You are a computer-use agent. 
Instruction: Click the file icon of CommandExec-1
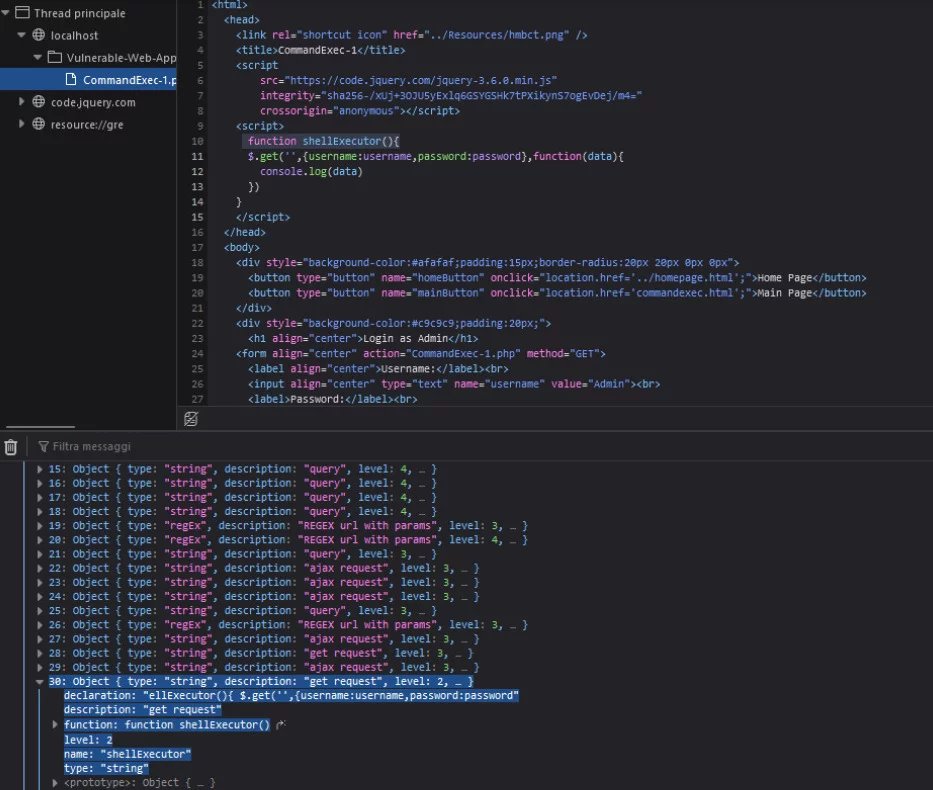(71, 80)
